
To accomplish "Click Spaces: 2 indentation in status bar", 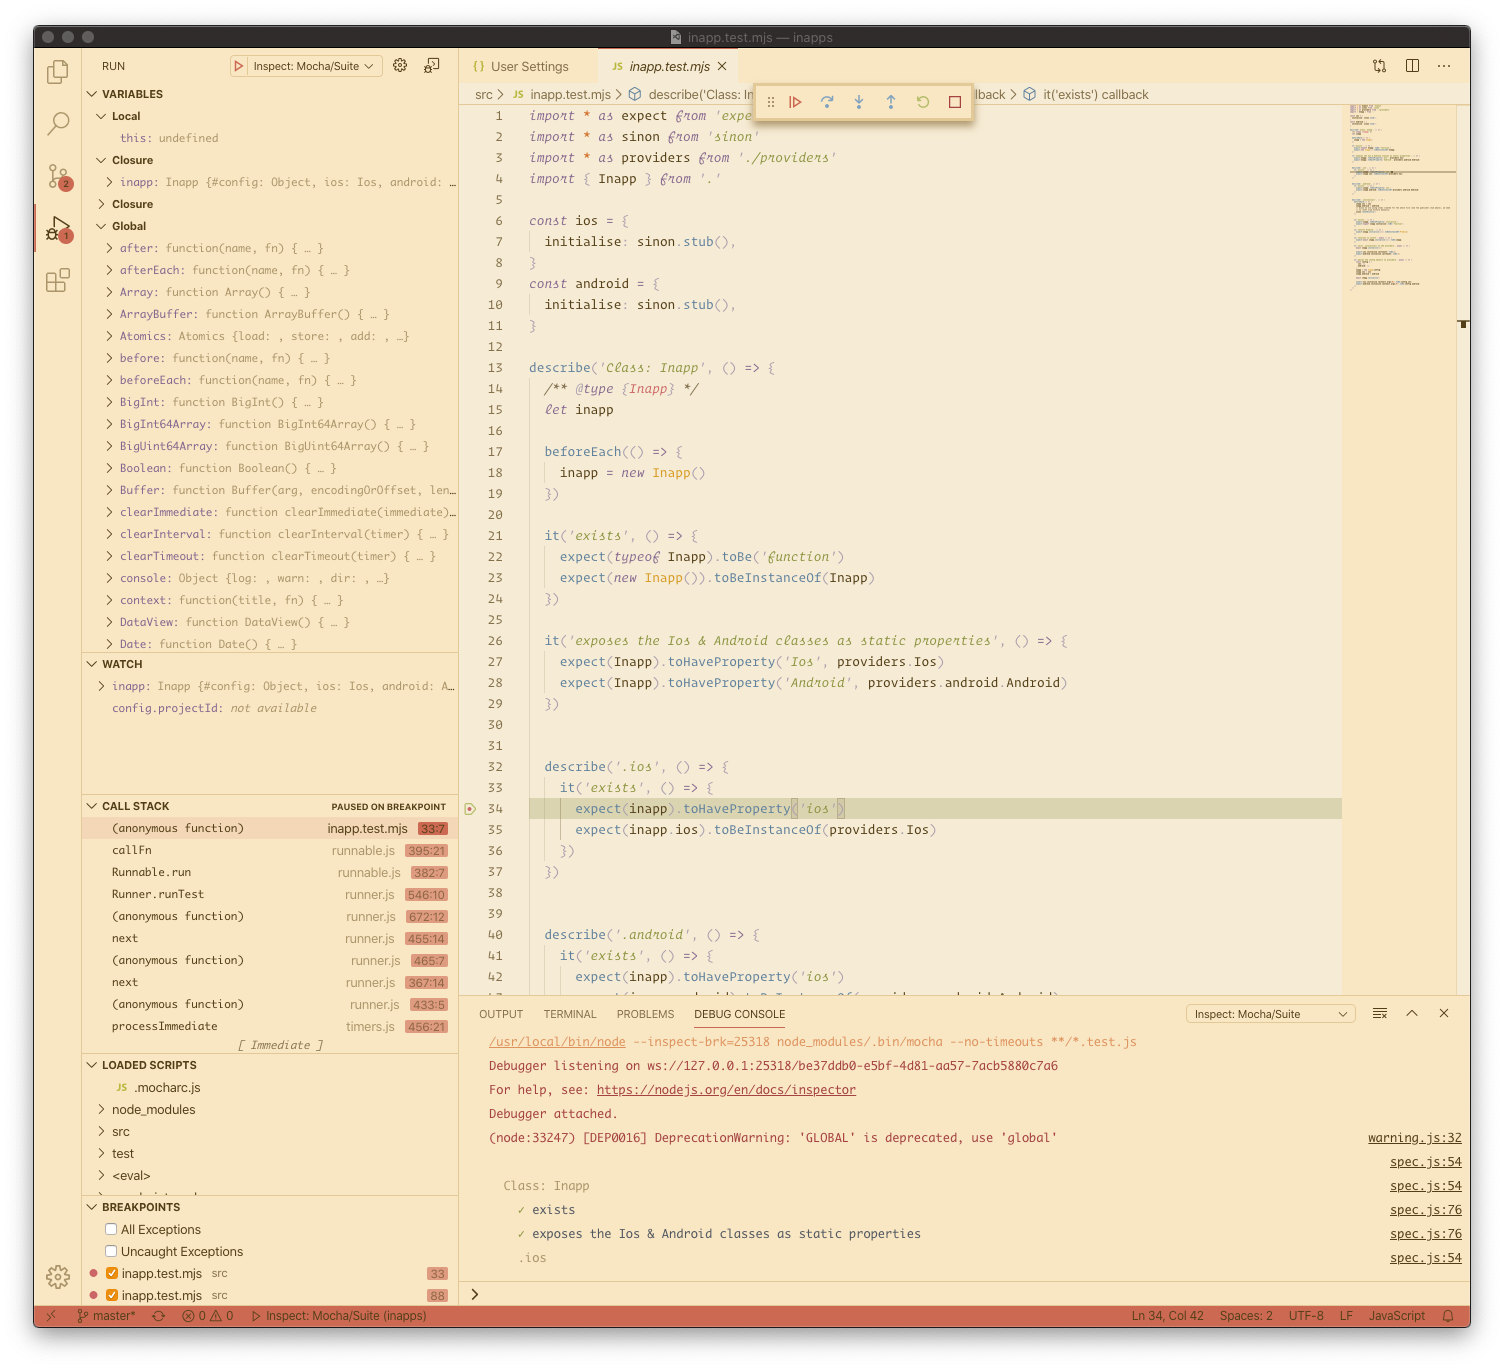I will point(1246,1316).
